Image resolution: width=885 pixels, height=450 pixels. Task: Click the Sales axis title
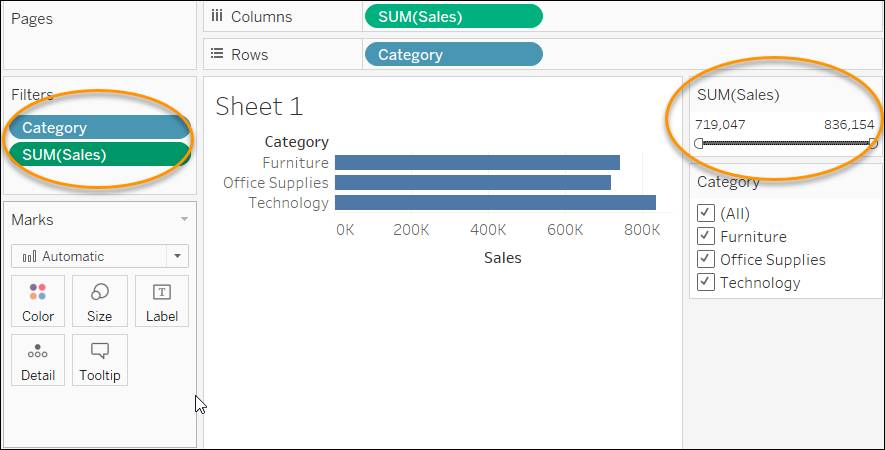click(503, 258)
